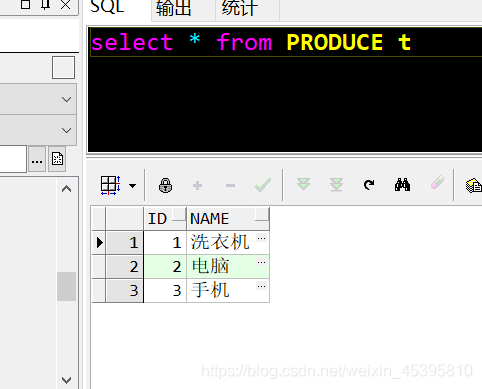Open cell editor button for 洗衣机
Viewport: 482px width, 389px height.
pos(261,238)
